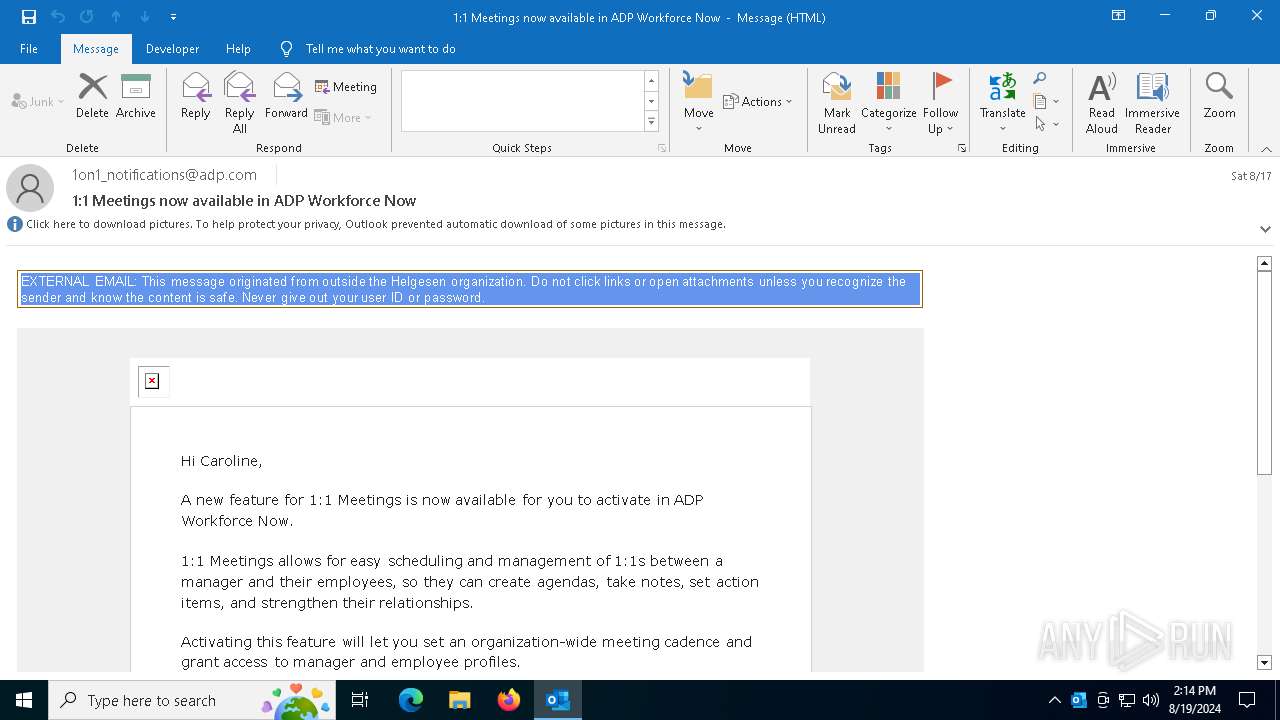Open File Explorer from the taskbar
1280x720 pixels.
click(x=460, y=700)
